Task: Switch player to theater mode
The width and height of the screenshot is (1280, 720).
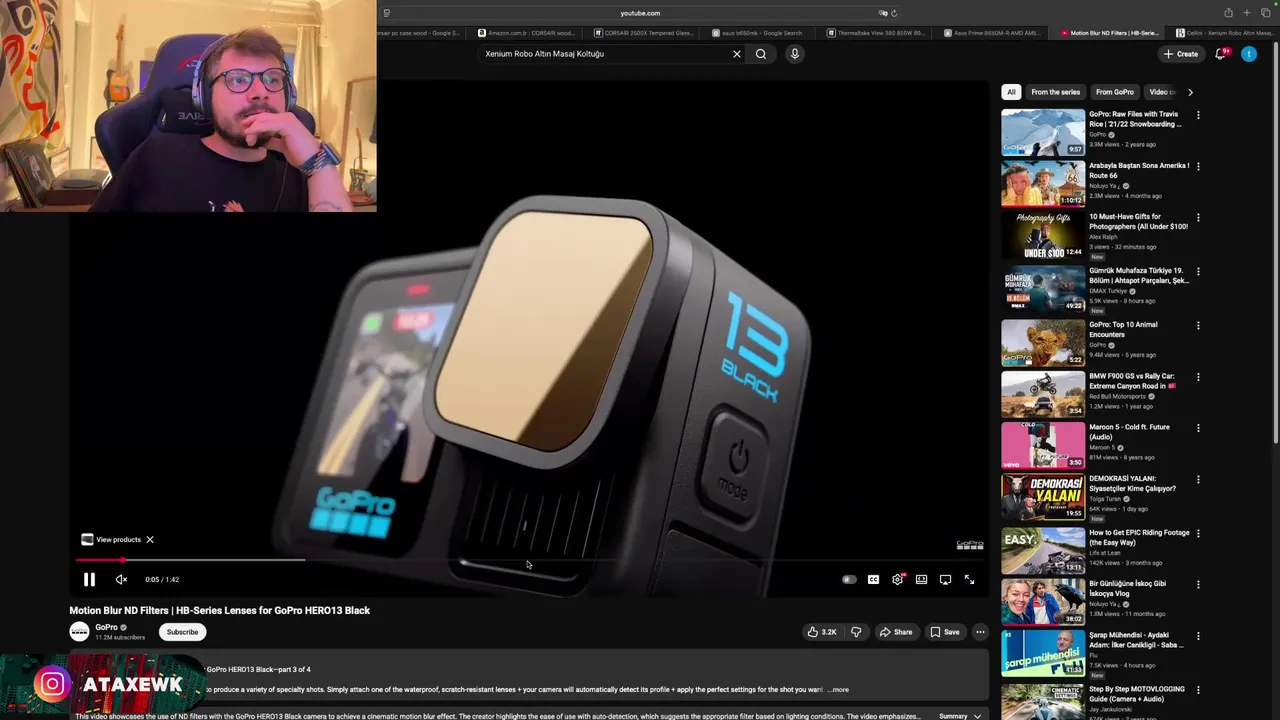Action: (x=921, y=579)
